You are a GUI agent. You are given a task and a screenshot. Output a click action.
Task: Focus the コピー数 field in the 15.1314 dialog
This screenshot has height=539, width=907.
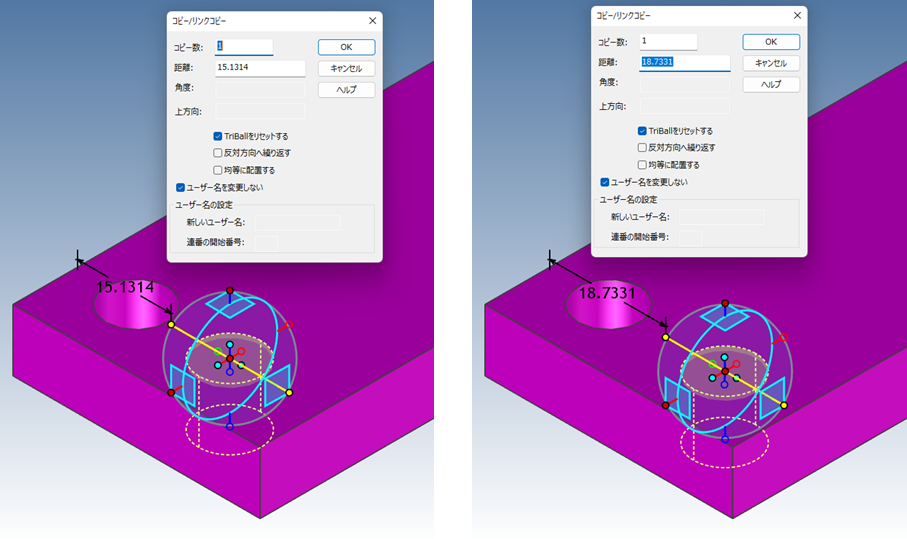point(244,47)
